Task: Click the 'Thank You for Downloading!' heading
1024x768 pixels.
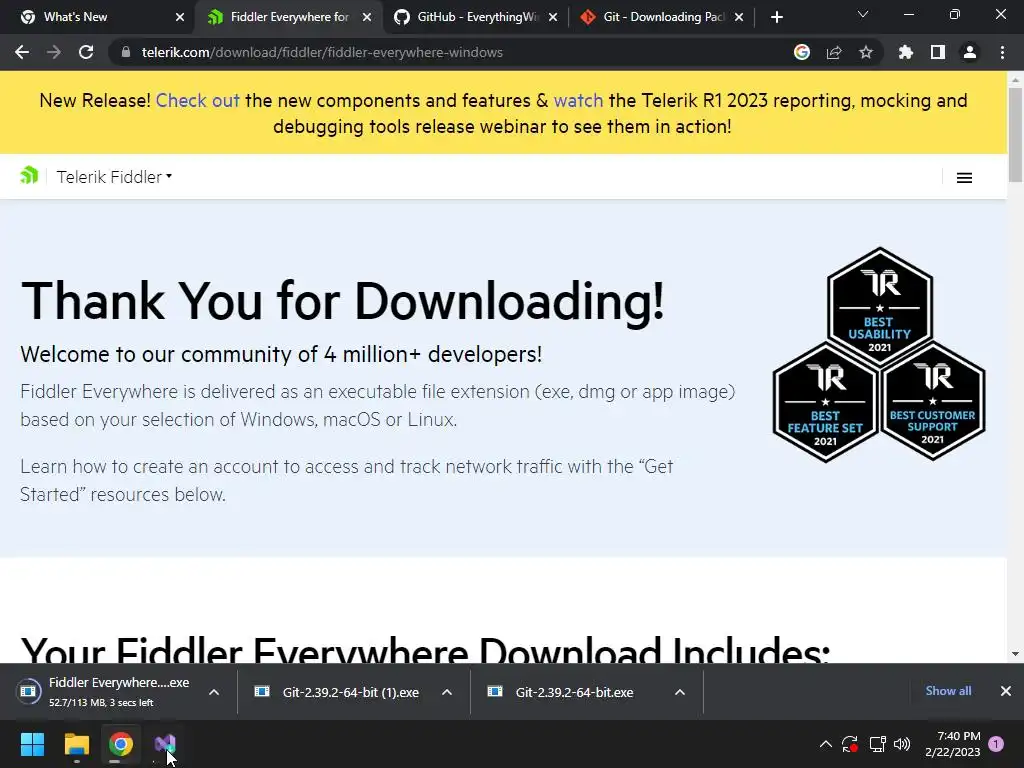Action: point(343,301)
